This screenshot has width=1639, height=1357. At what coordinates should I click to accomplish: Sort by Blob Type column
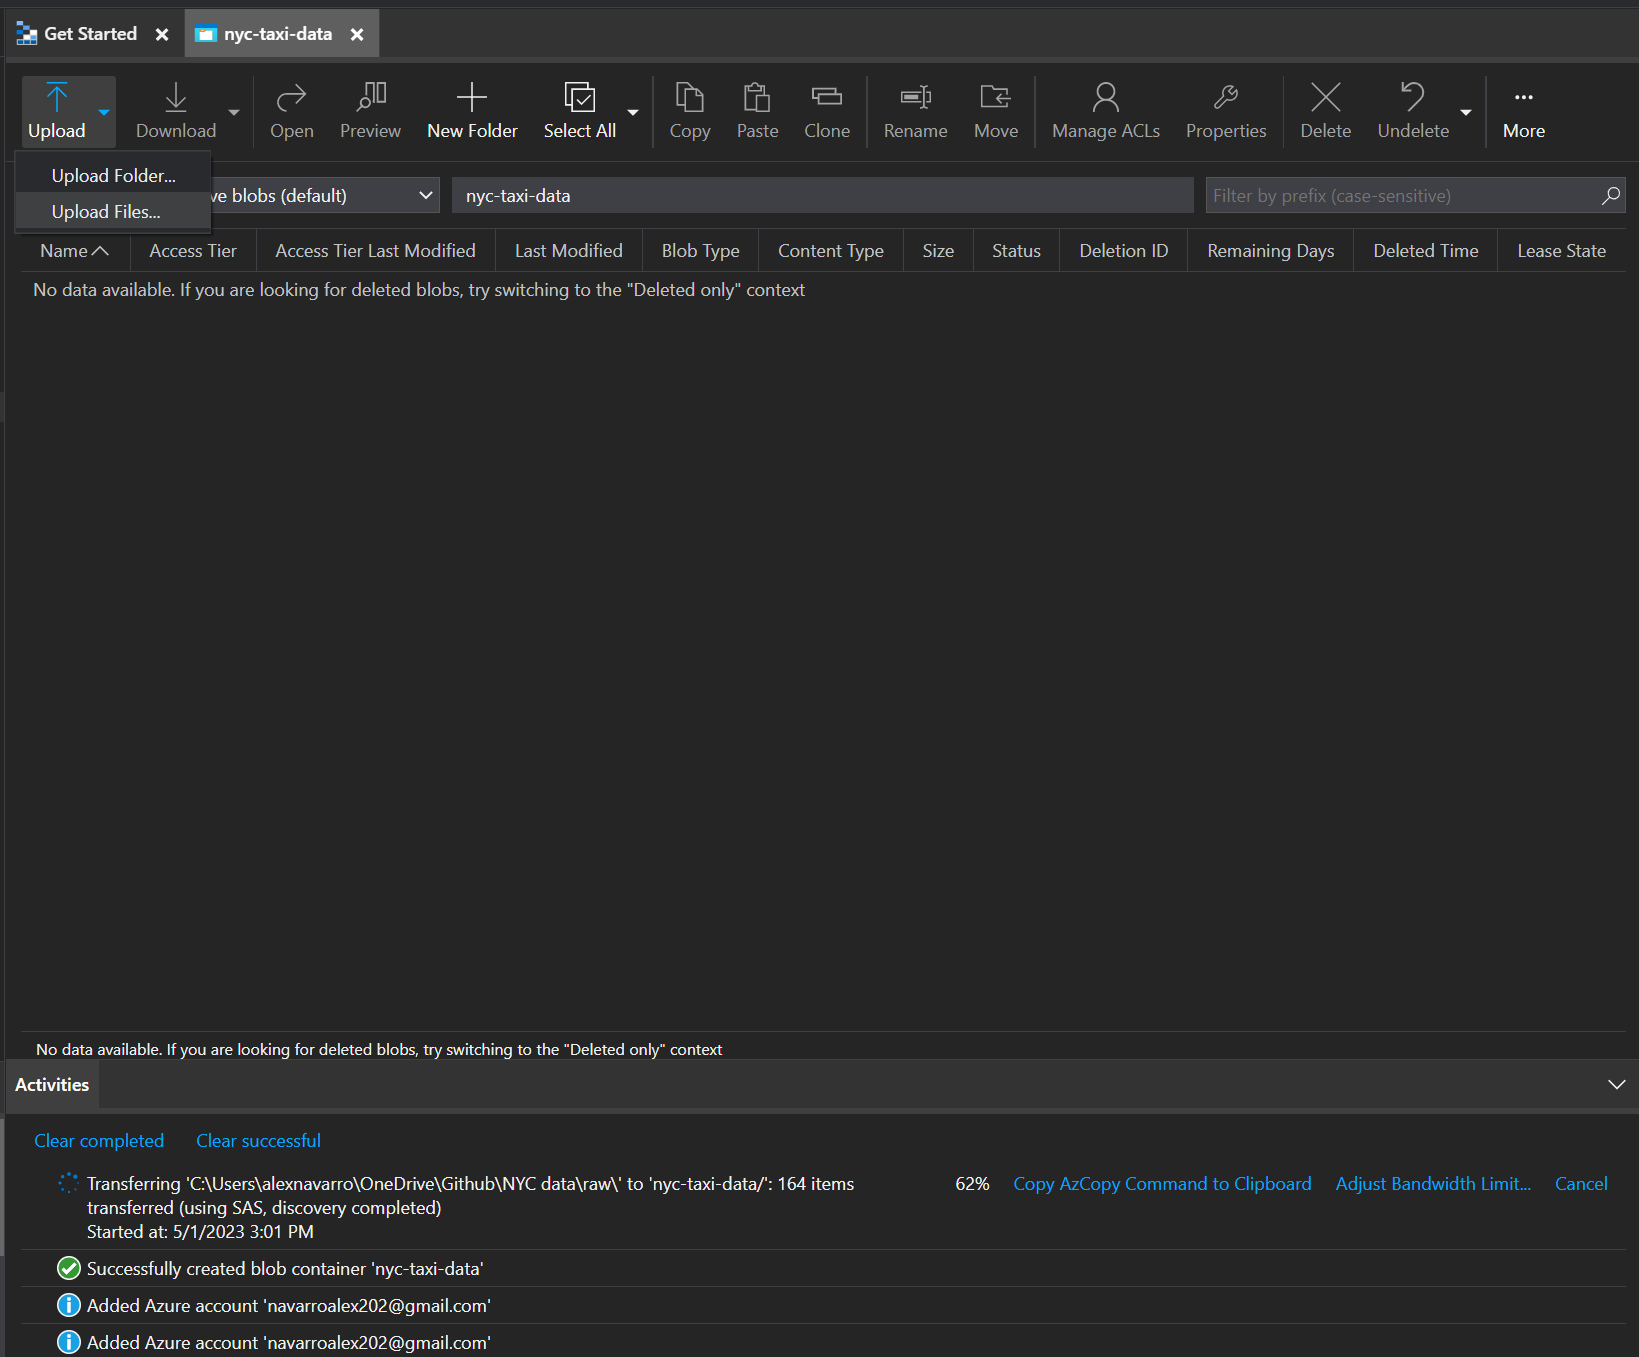point(701,251)
